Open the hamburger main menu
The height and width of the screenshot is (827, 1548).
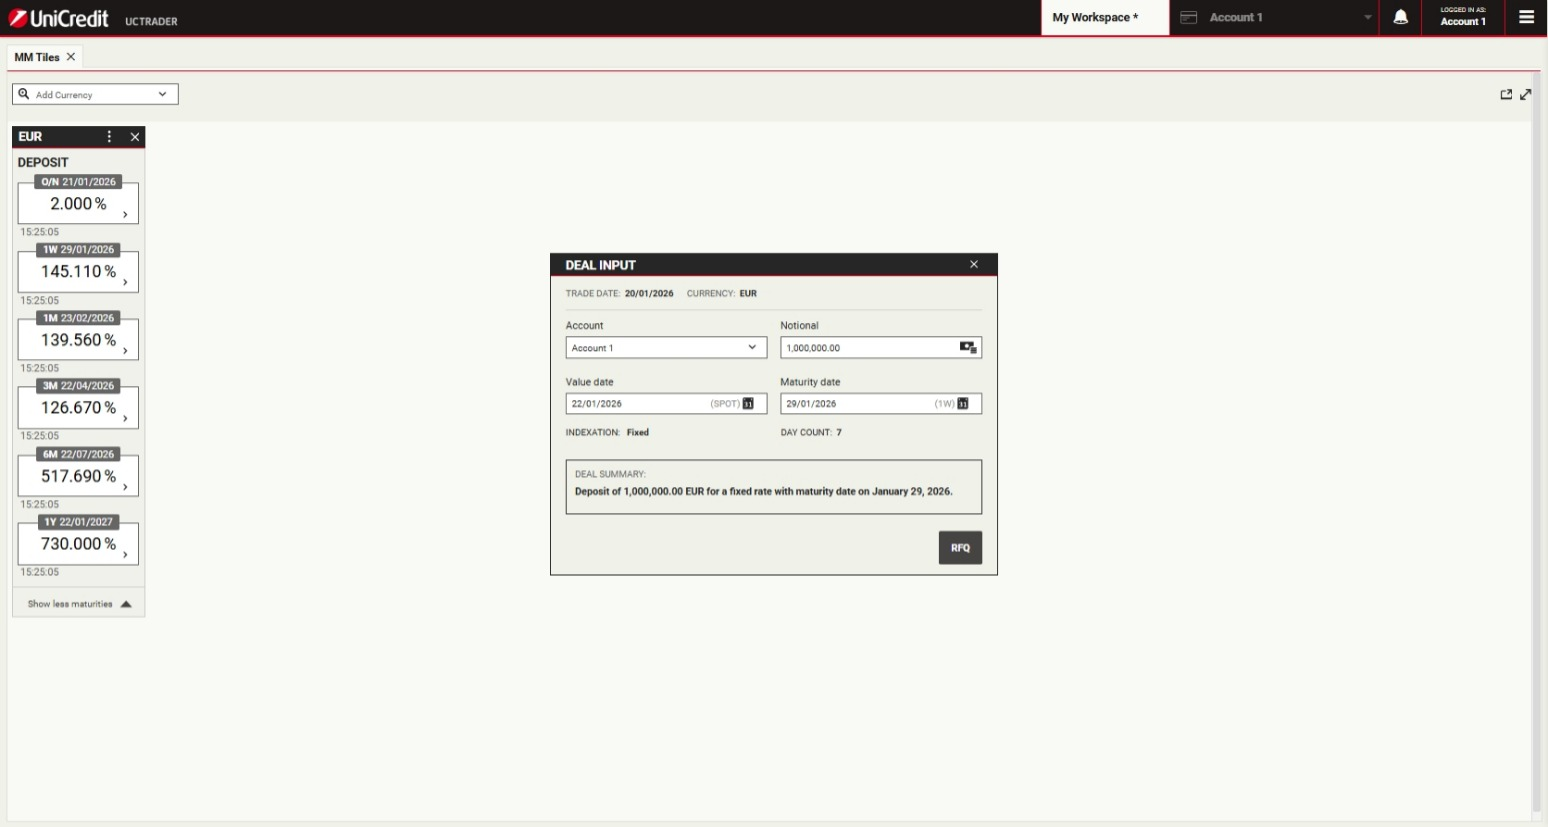coord(1526,18)
